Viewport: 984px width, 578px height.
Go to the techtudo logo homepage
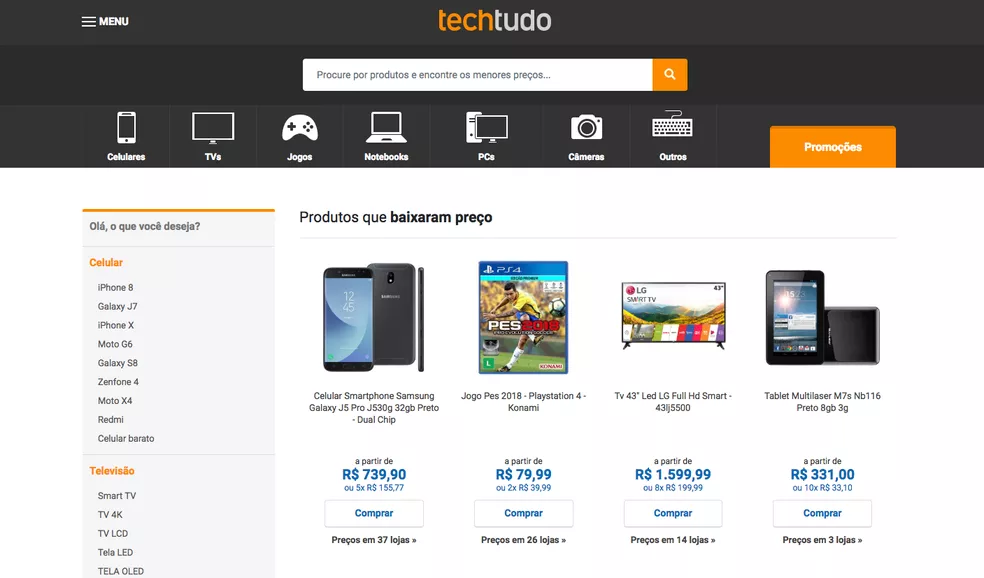coord(494,20)
